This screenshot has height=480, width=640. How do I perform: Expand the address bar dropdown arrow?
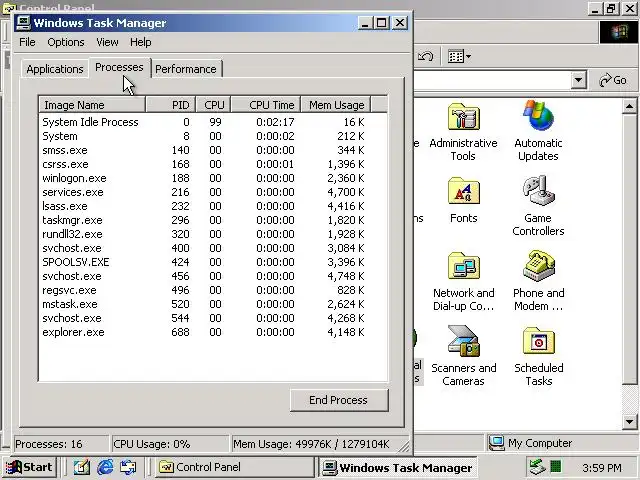[x=578, y=80]
